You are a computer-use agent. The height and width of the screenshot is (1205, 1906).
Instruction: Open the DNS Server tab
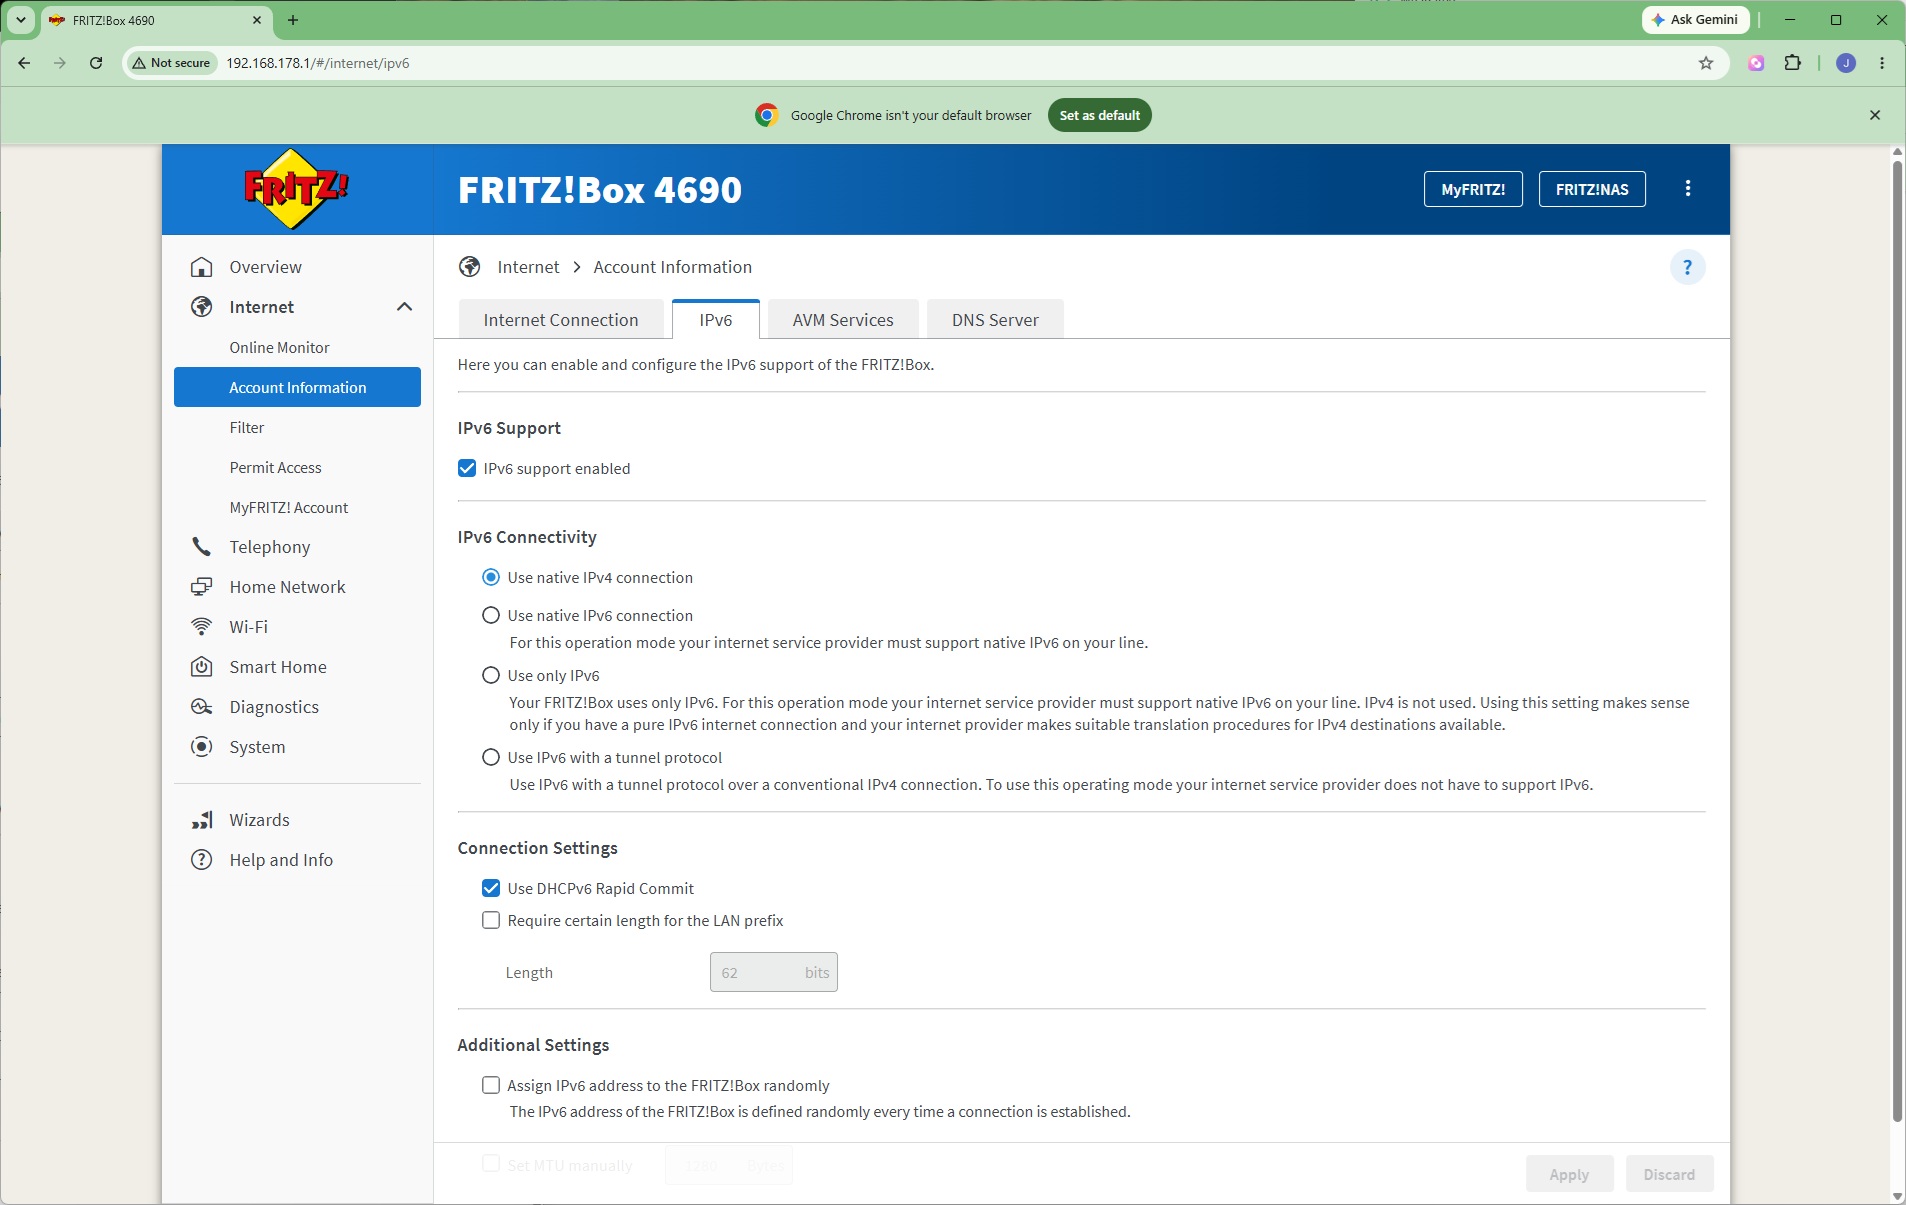click(995, 320)
